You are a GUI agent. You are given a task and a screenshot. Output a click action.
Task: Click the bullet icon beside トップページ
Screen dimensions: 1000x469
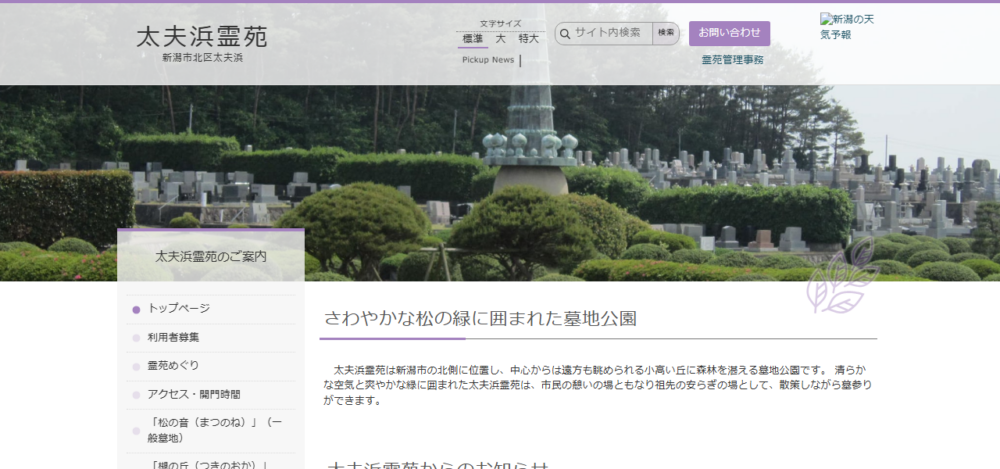click(x=136, y=310)
